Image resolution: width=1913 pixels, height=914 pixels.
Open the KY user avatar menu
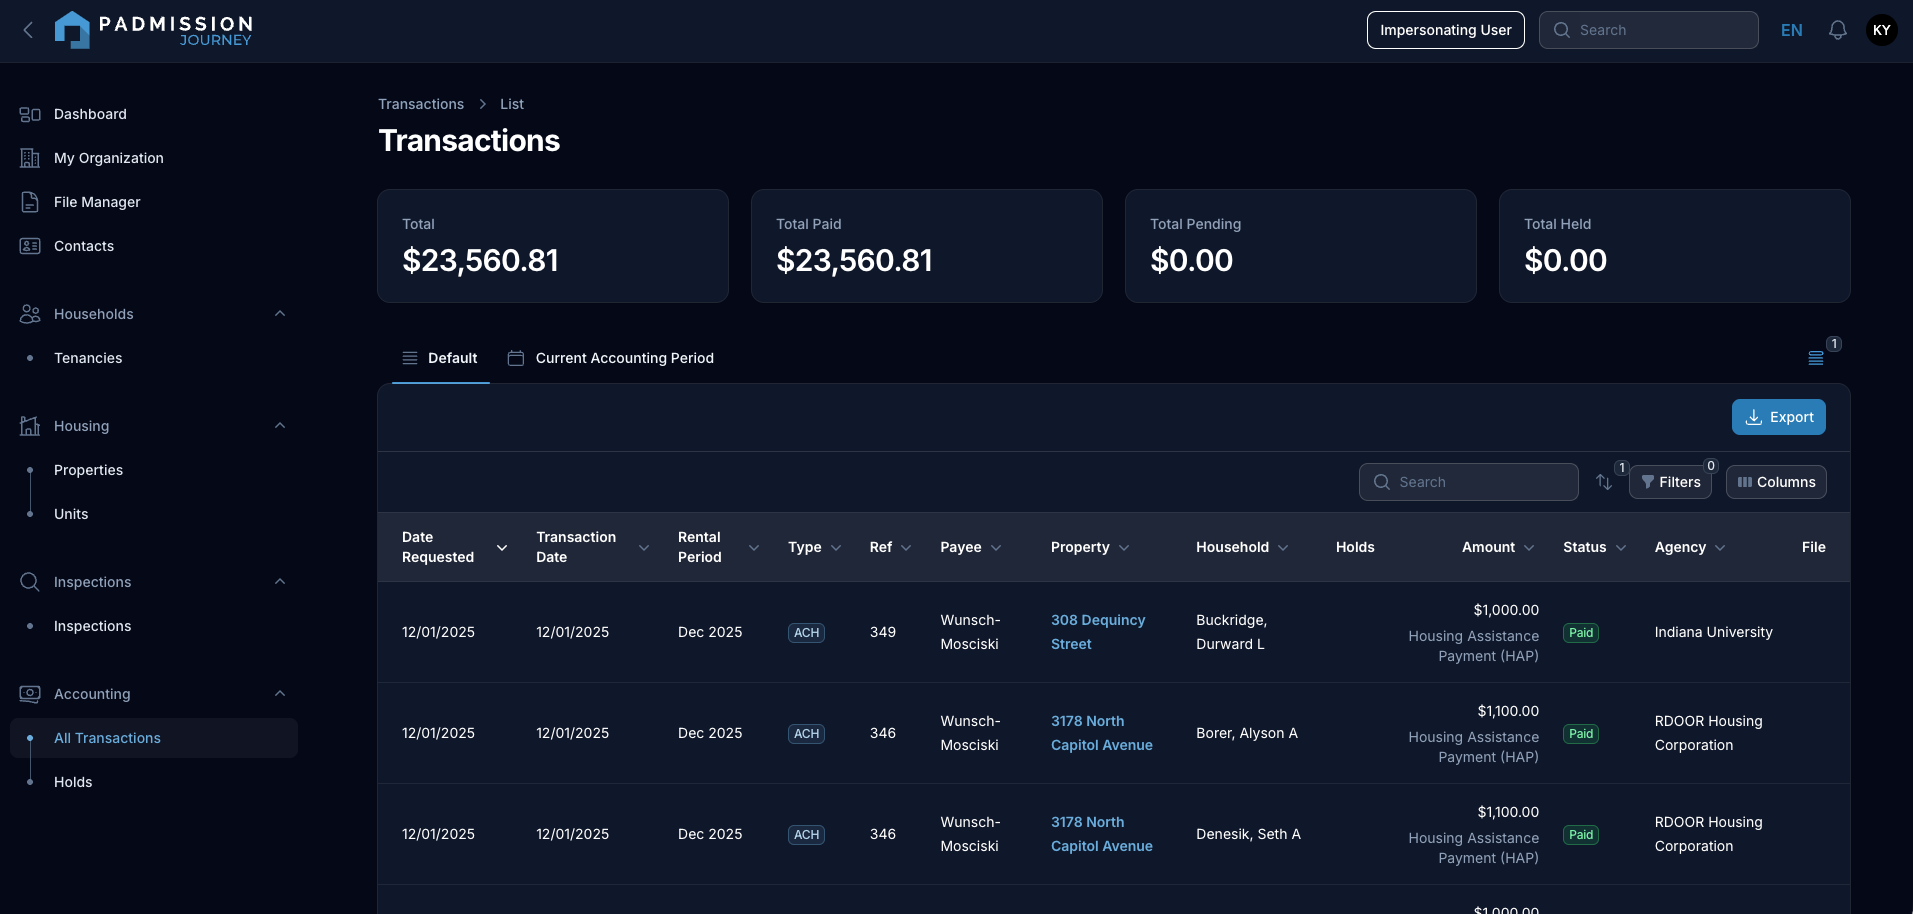[1881, 30]
